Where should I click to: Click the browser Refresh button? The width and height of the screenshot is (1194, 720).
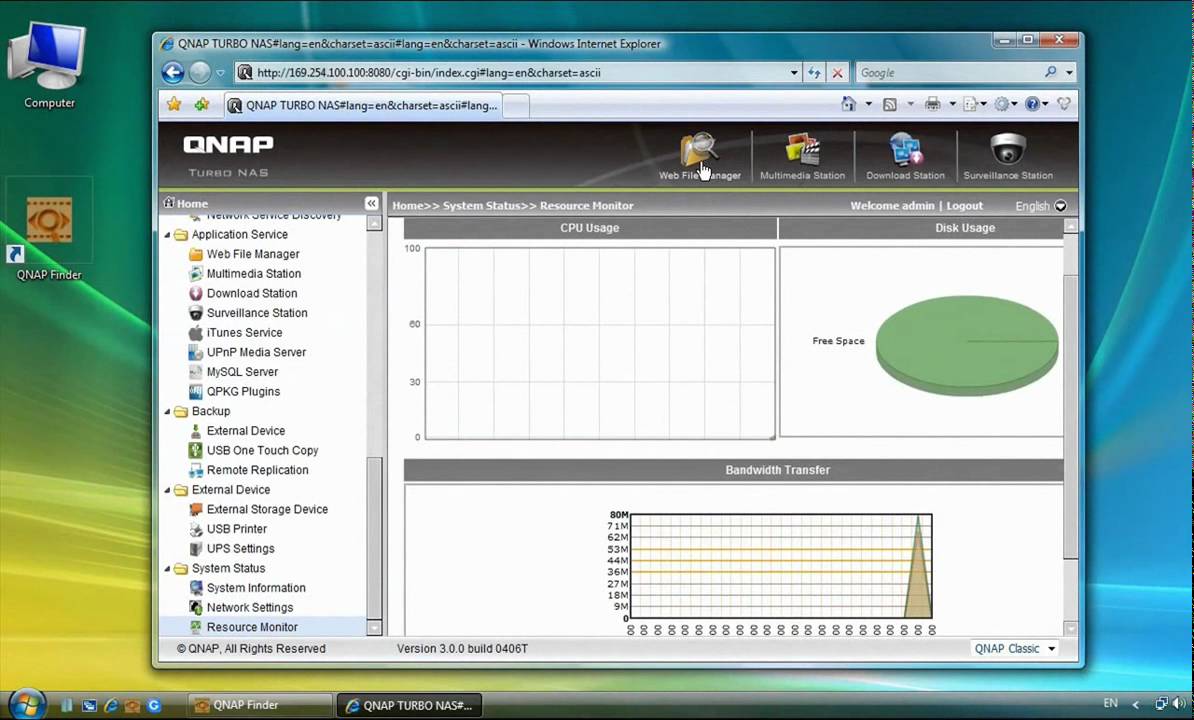pos(814,72)
